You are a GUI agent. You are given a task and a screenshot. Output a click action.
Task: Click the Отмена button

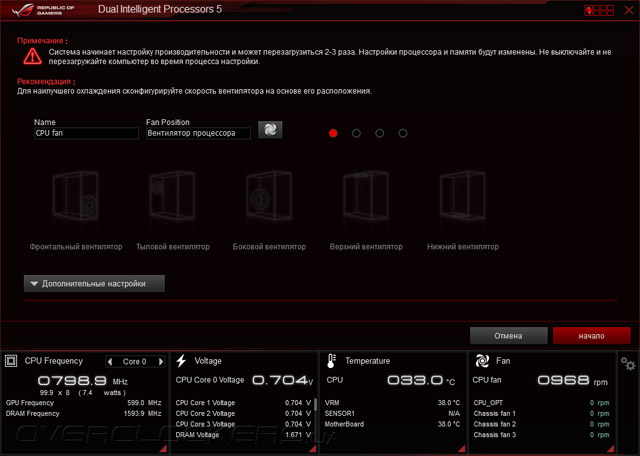(509, 336)
